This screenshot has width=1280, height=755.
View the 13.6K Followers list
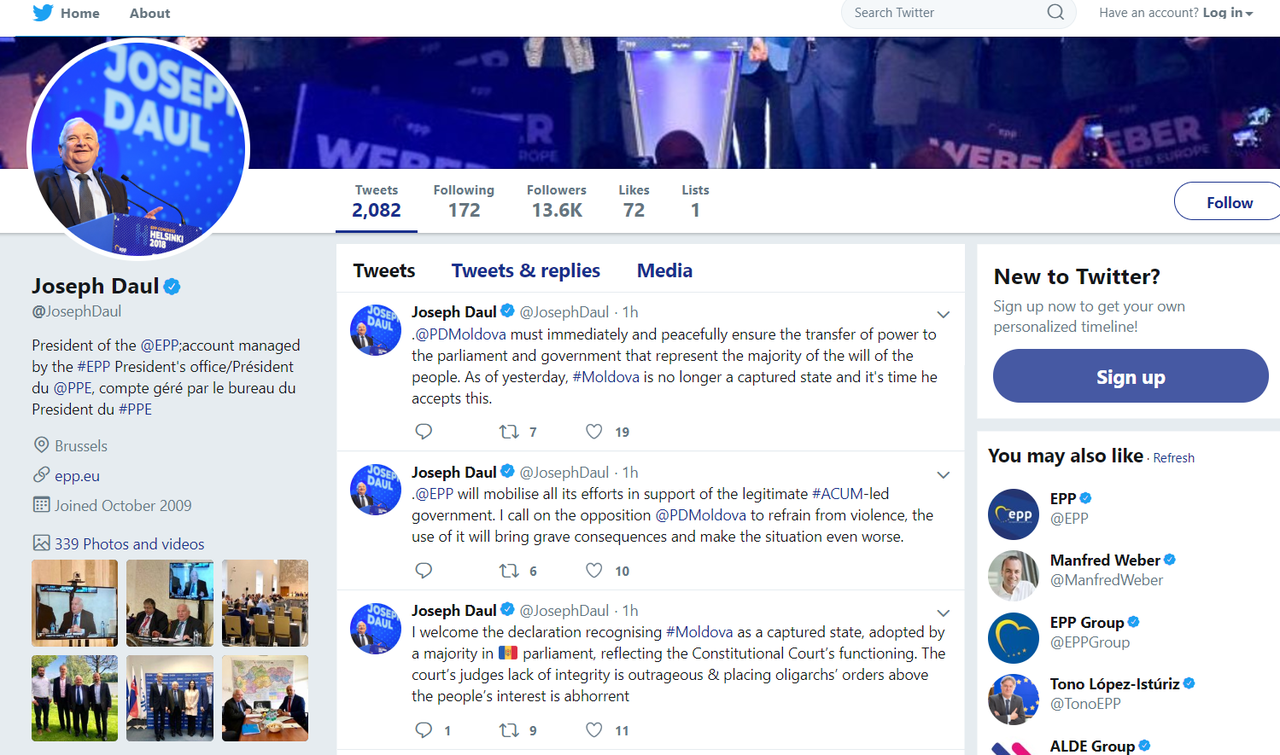pos(556,201)
